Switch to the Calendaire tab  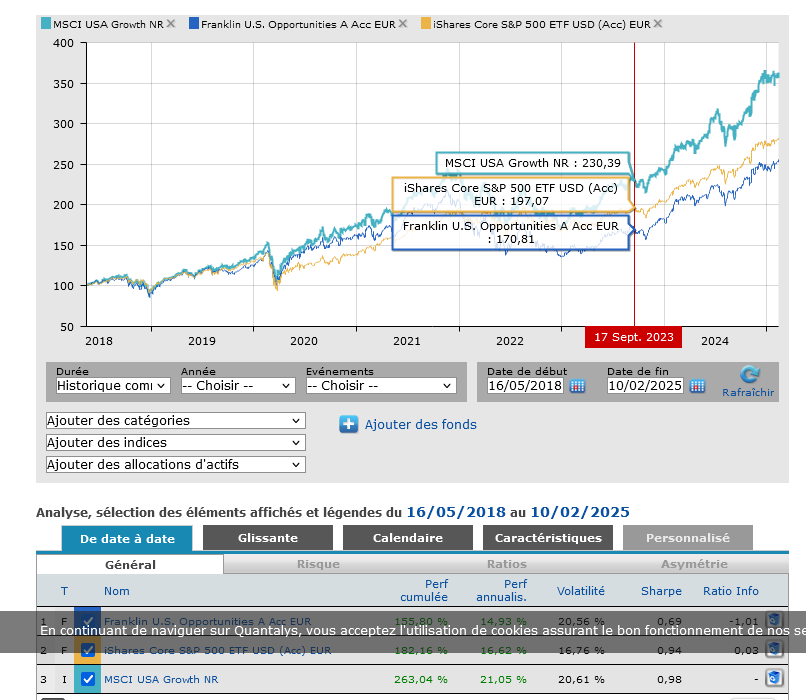click(x=408, y=538)
